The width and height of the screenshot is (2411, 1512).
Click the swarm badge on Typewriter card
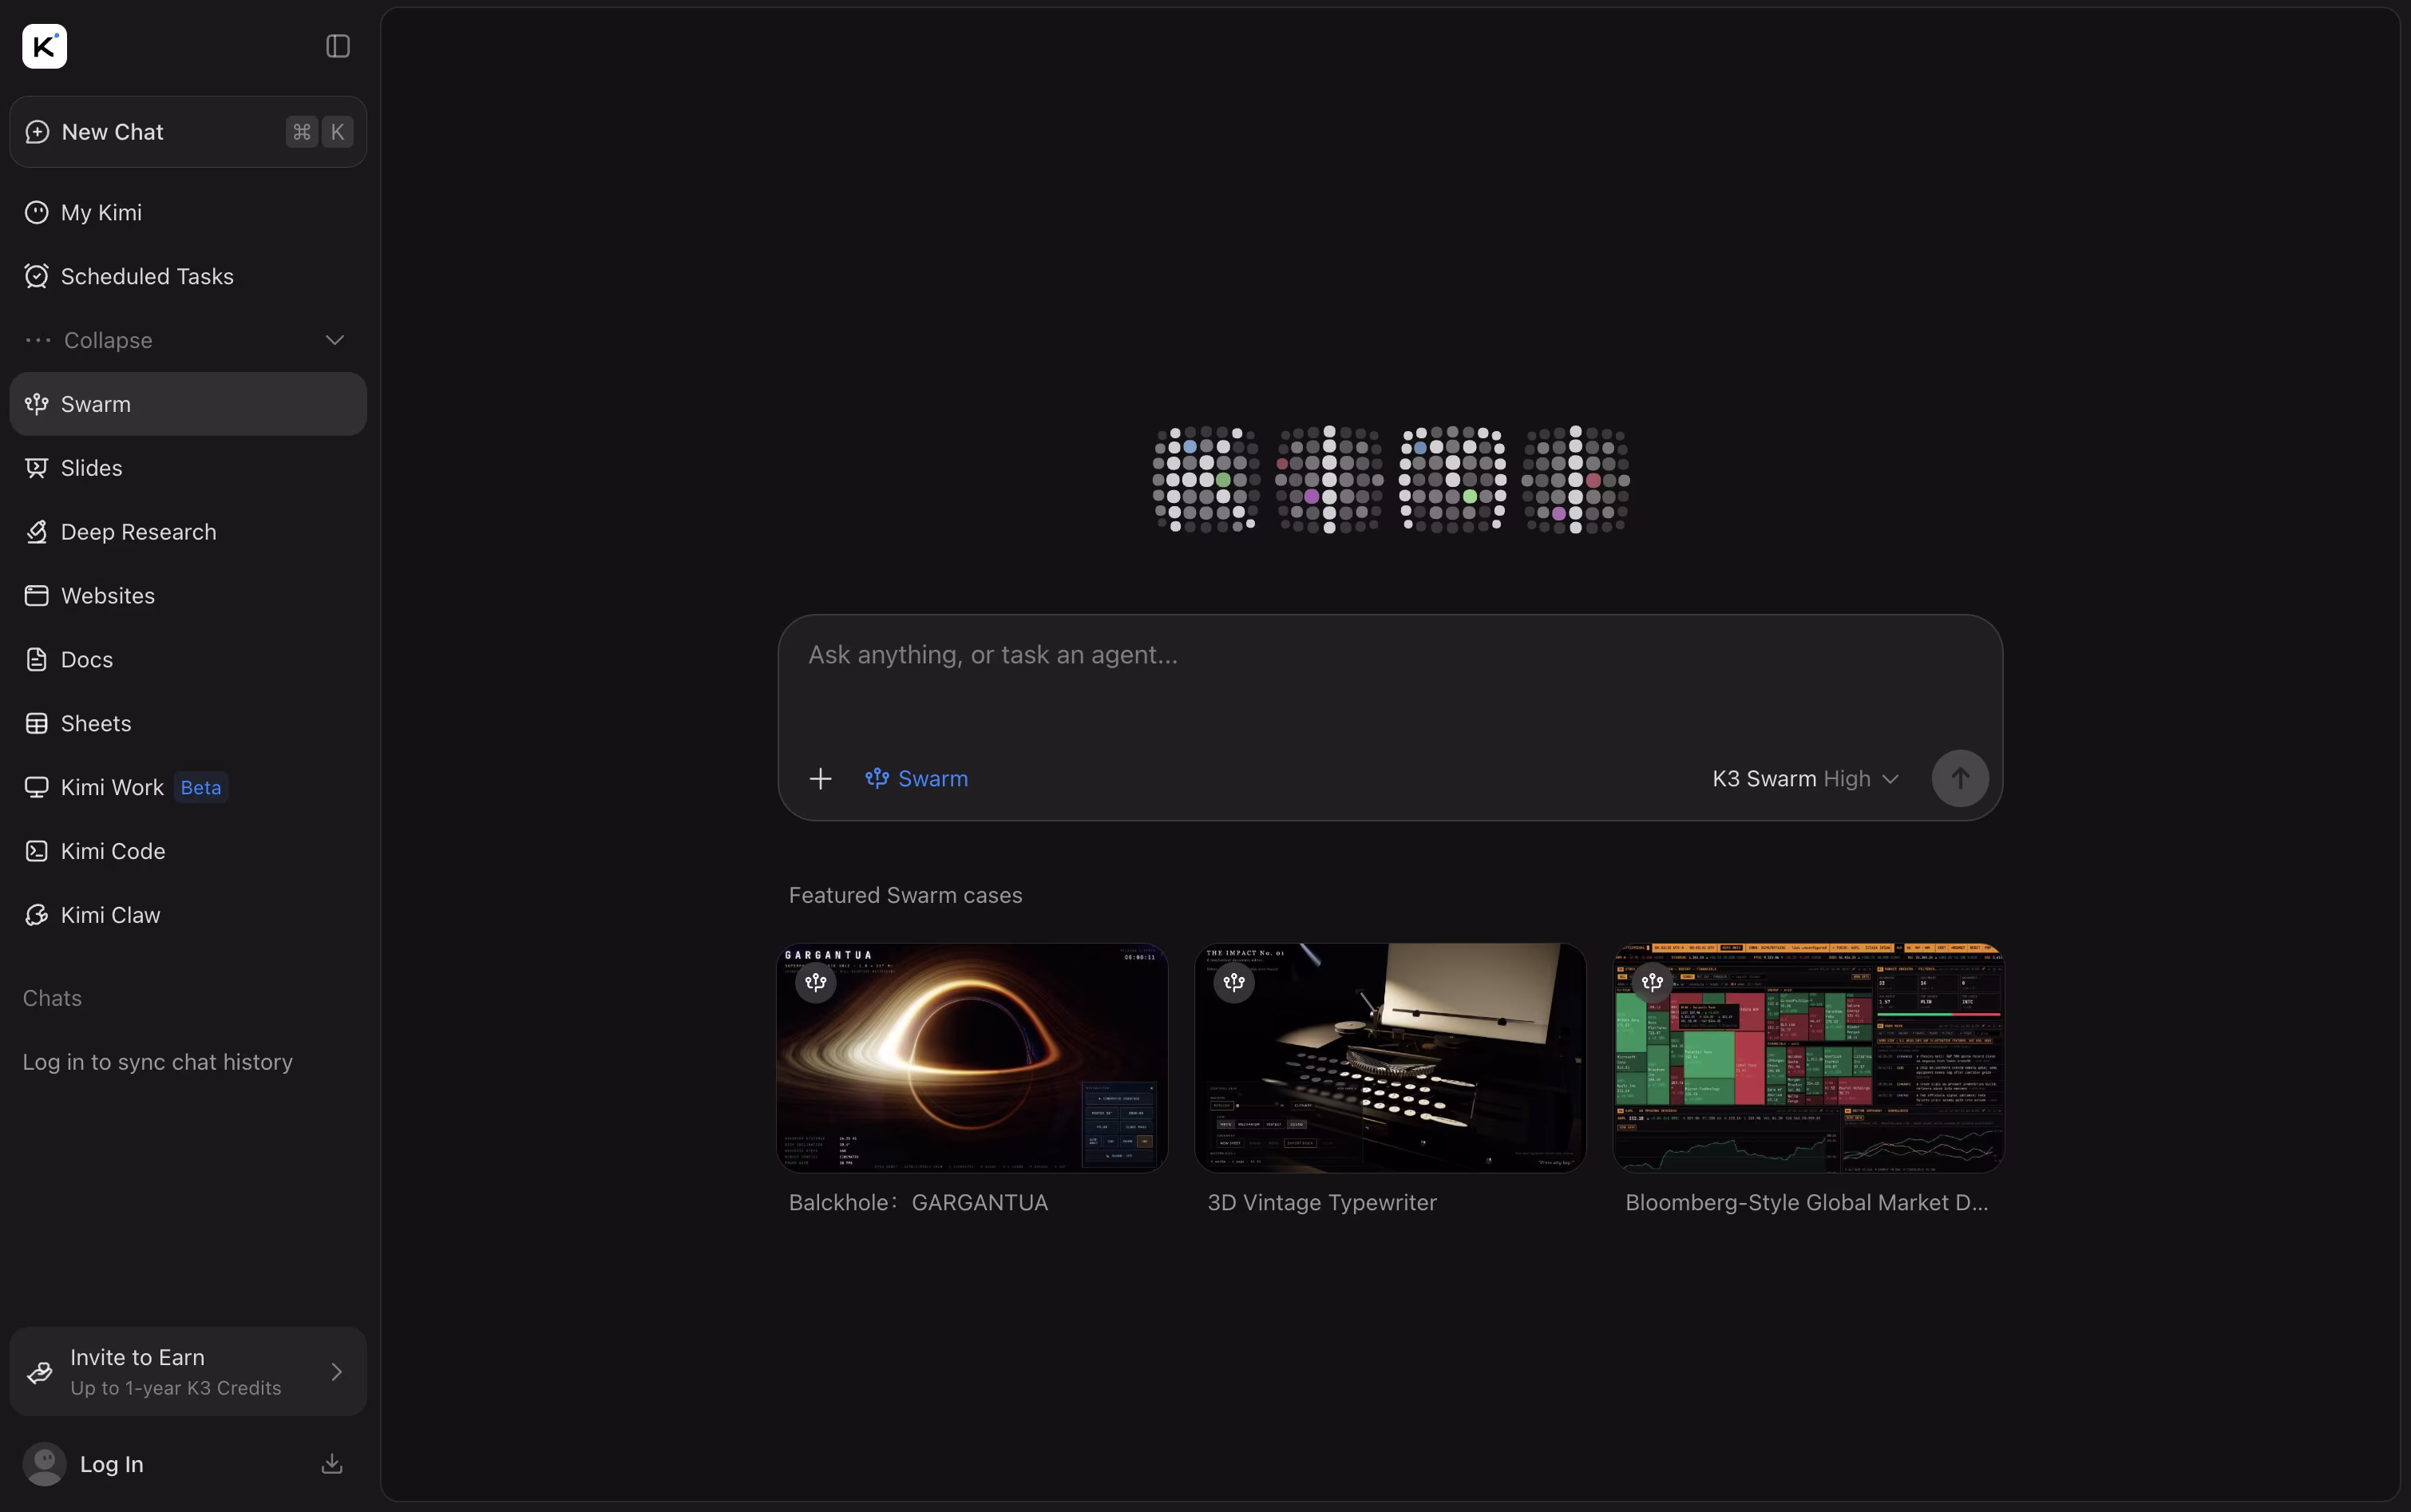(x=1234, y=983)
